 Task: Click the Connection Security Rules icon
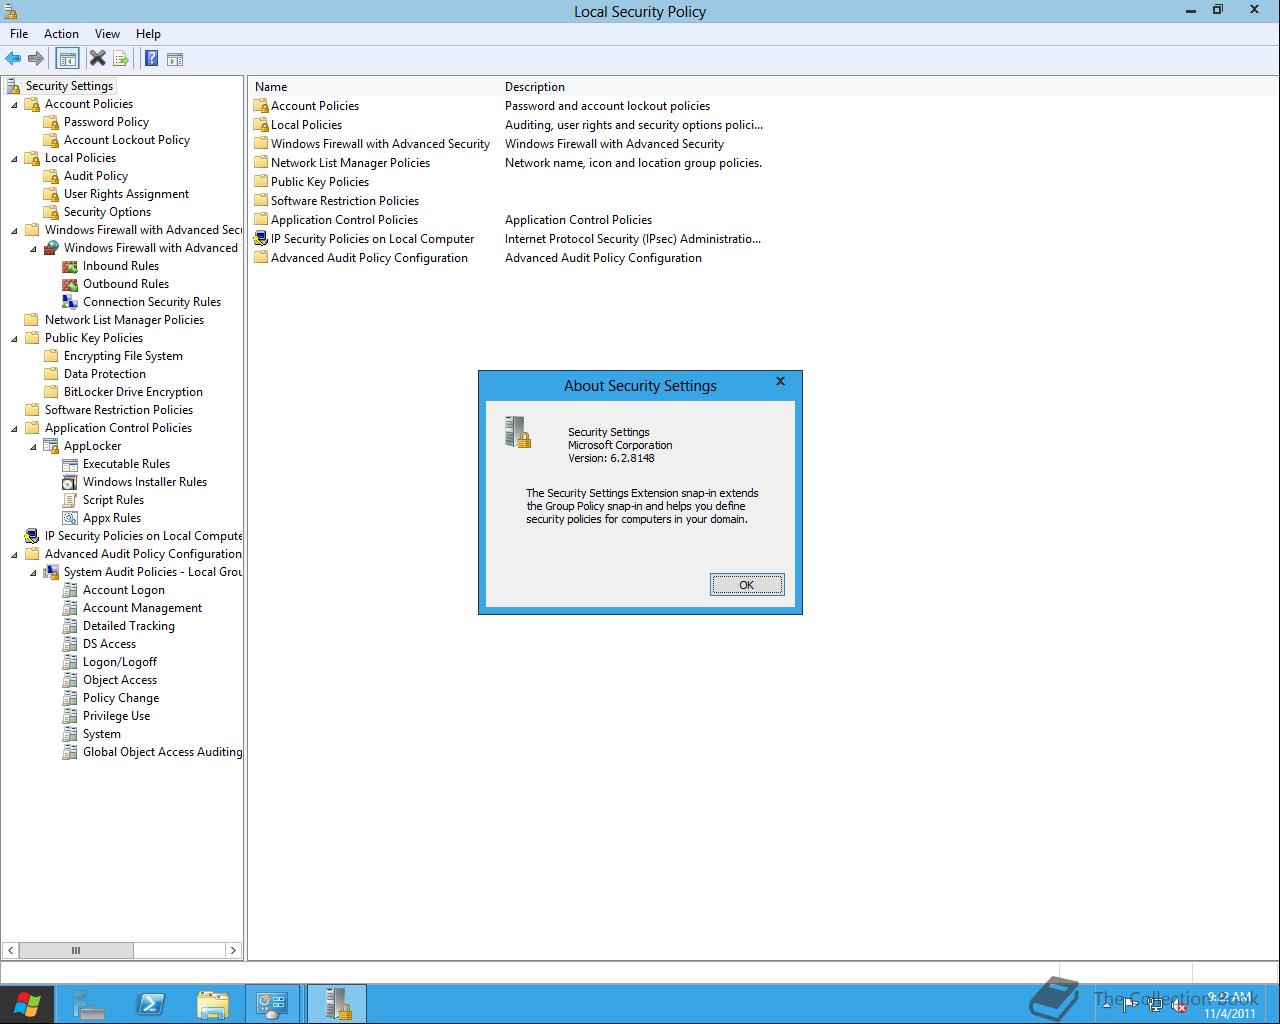(x=70, y=302)
